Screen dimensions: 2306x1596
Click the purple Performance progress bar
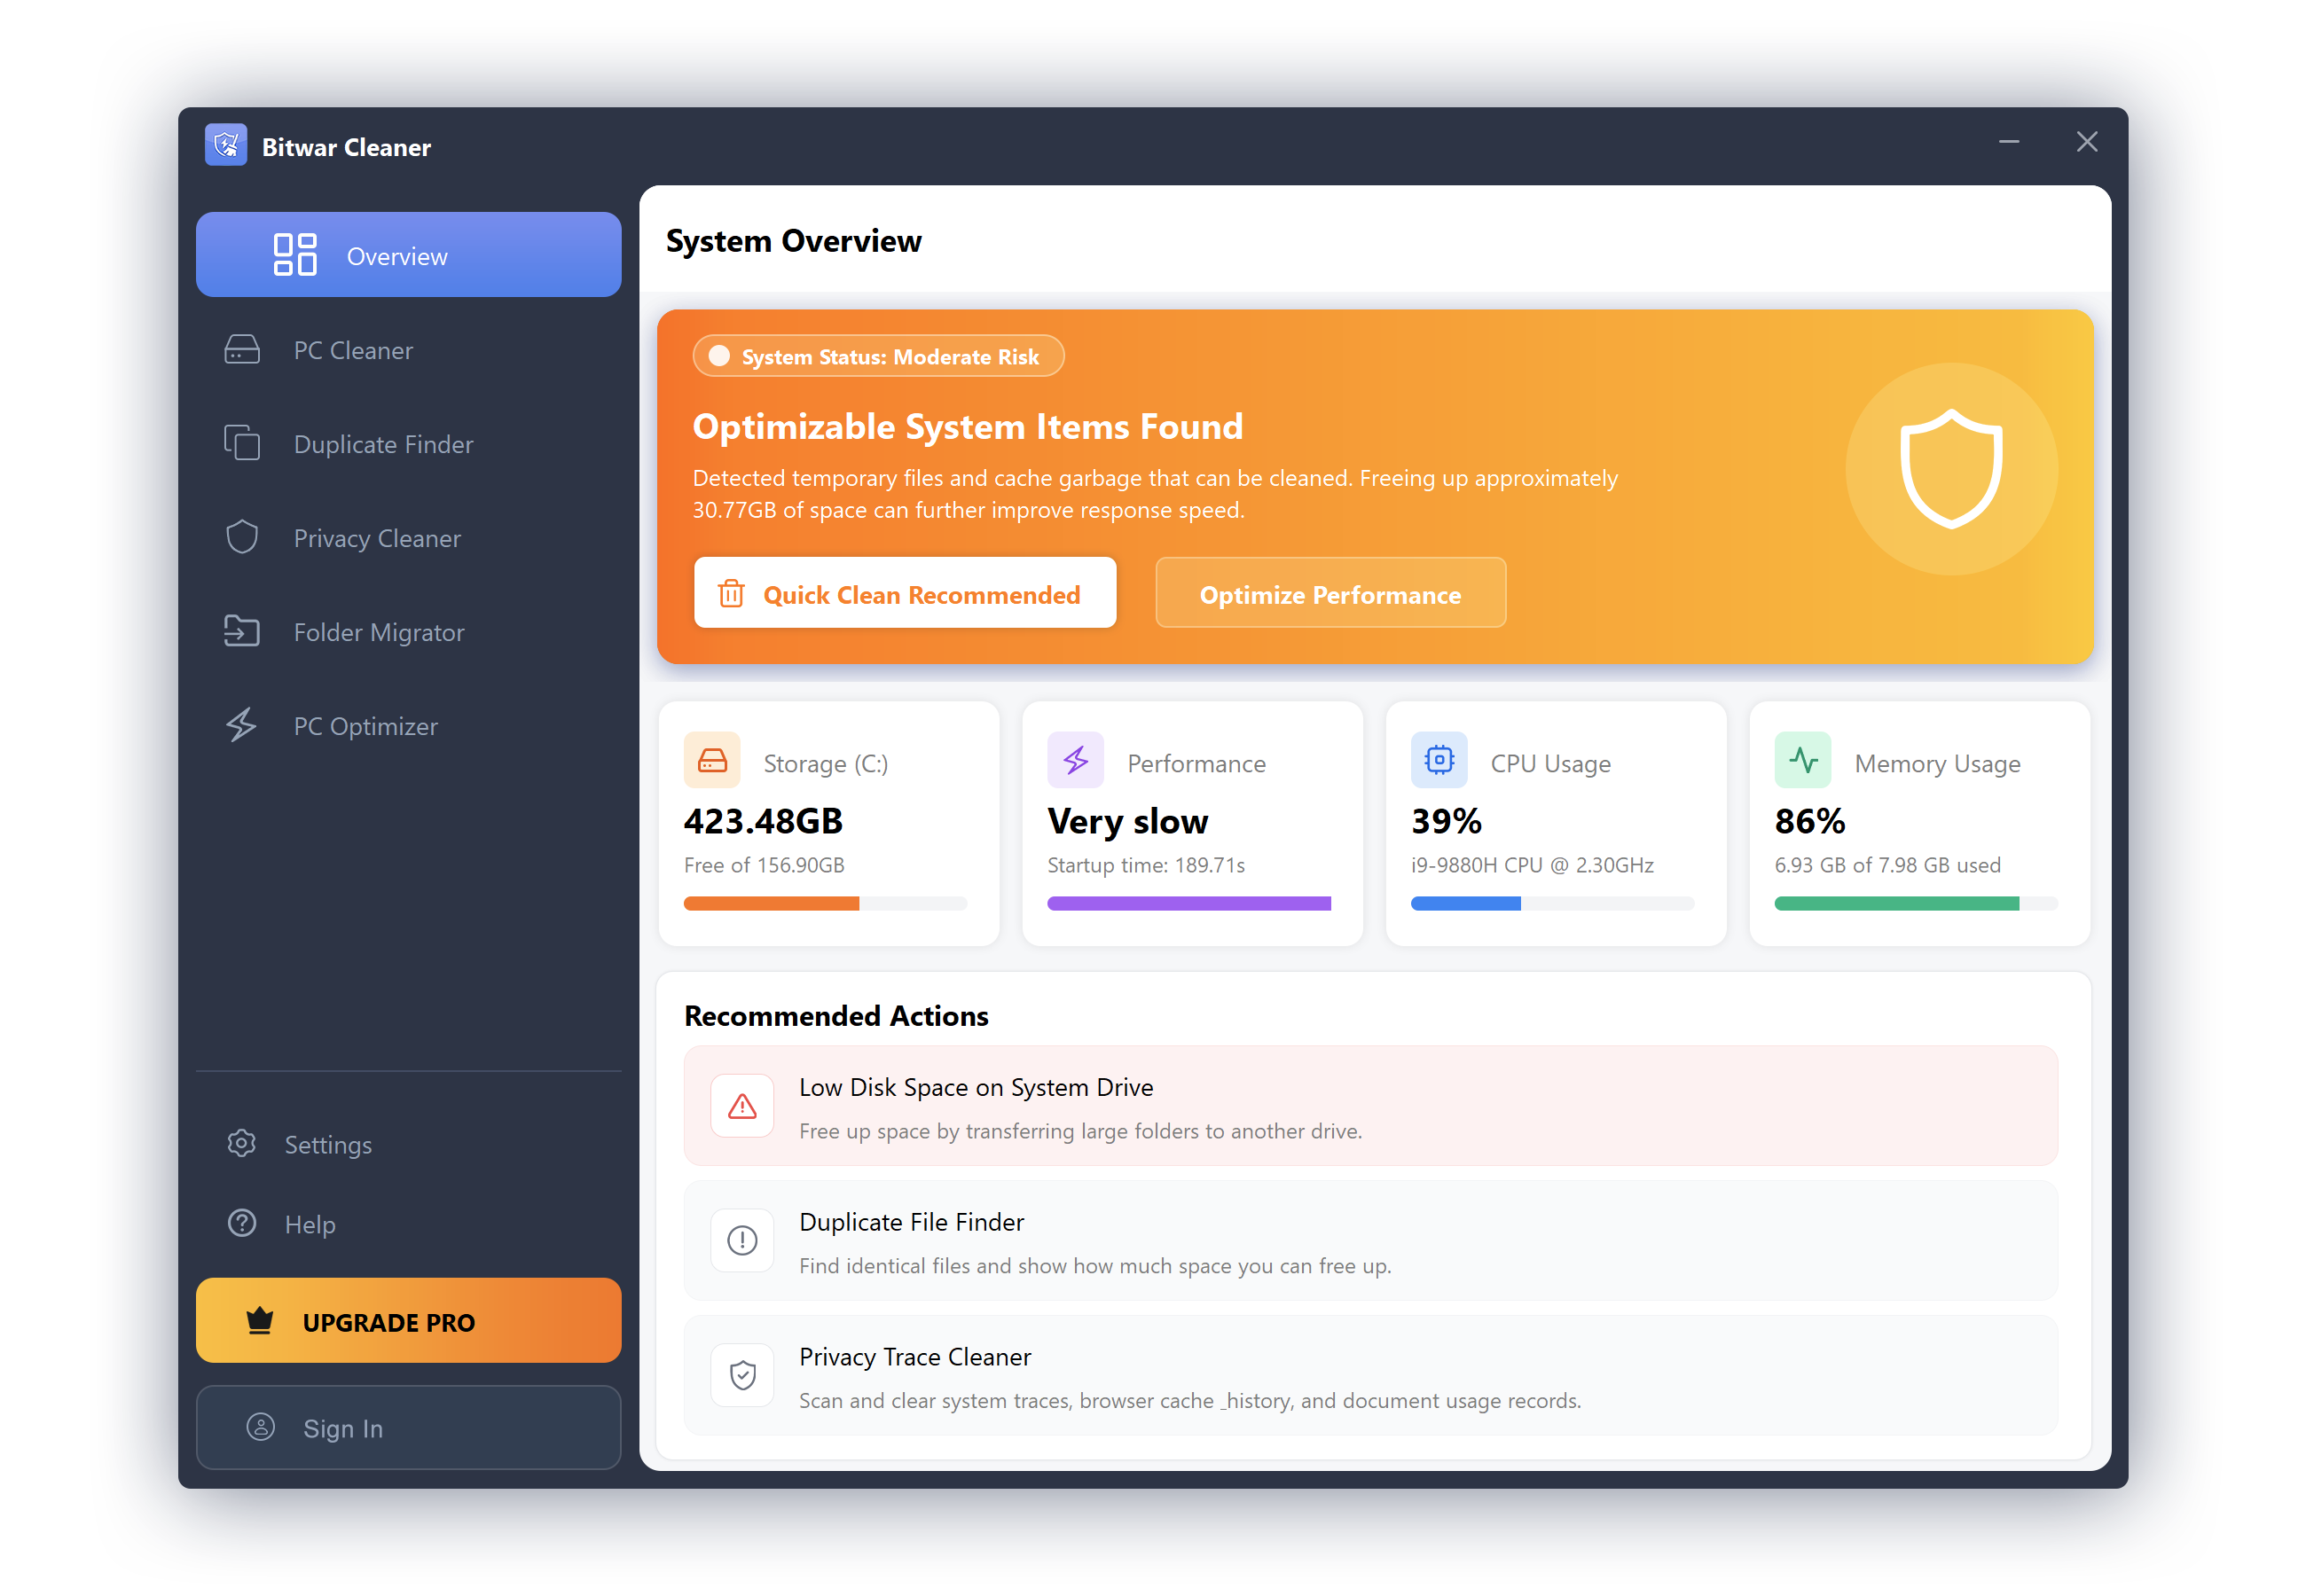[x=1188, y=904]
